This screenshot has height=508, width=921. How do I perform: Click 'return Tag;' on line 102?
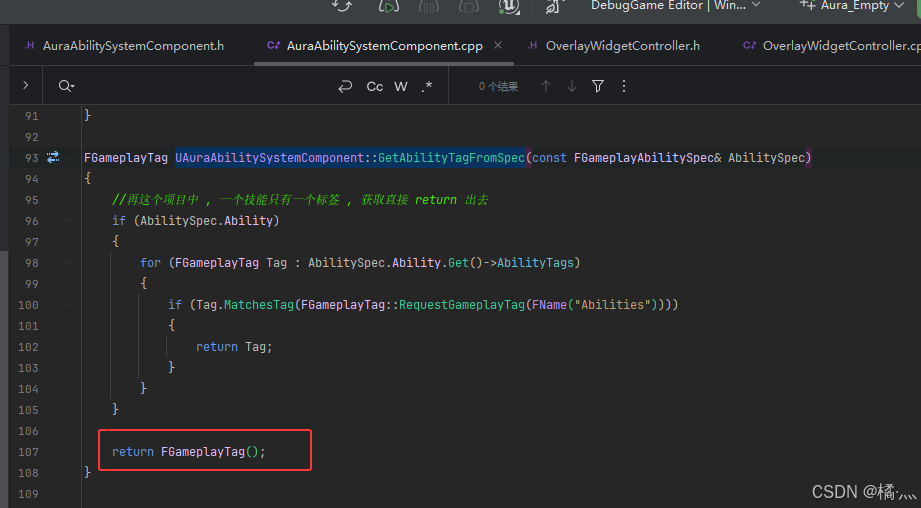click(234, 346)
